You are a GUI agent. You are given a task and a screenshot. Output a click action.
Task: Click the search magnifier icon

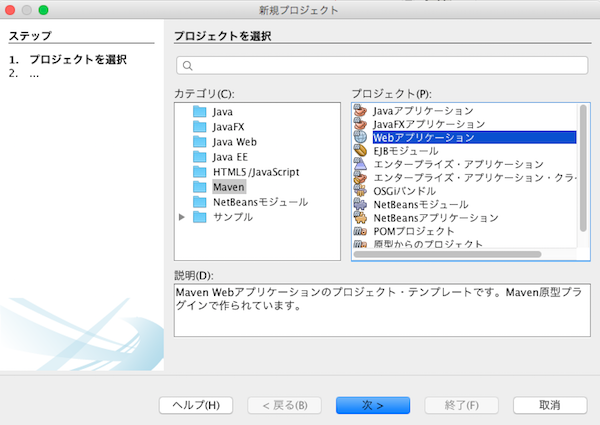click(x=188, y=66)
